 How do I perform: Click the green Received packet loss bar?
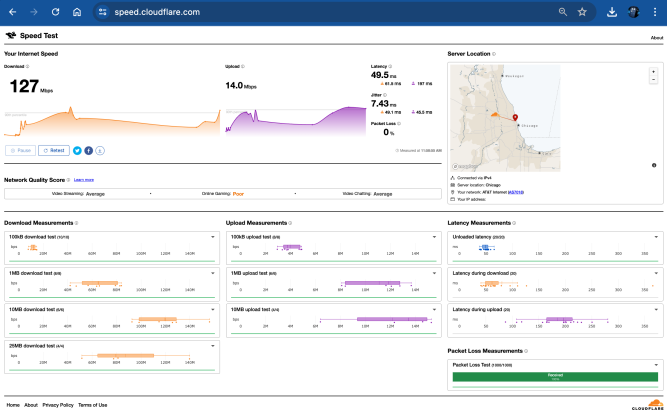555,377
